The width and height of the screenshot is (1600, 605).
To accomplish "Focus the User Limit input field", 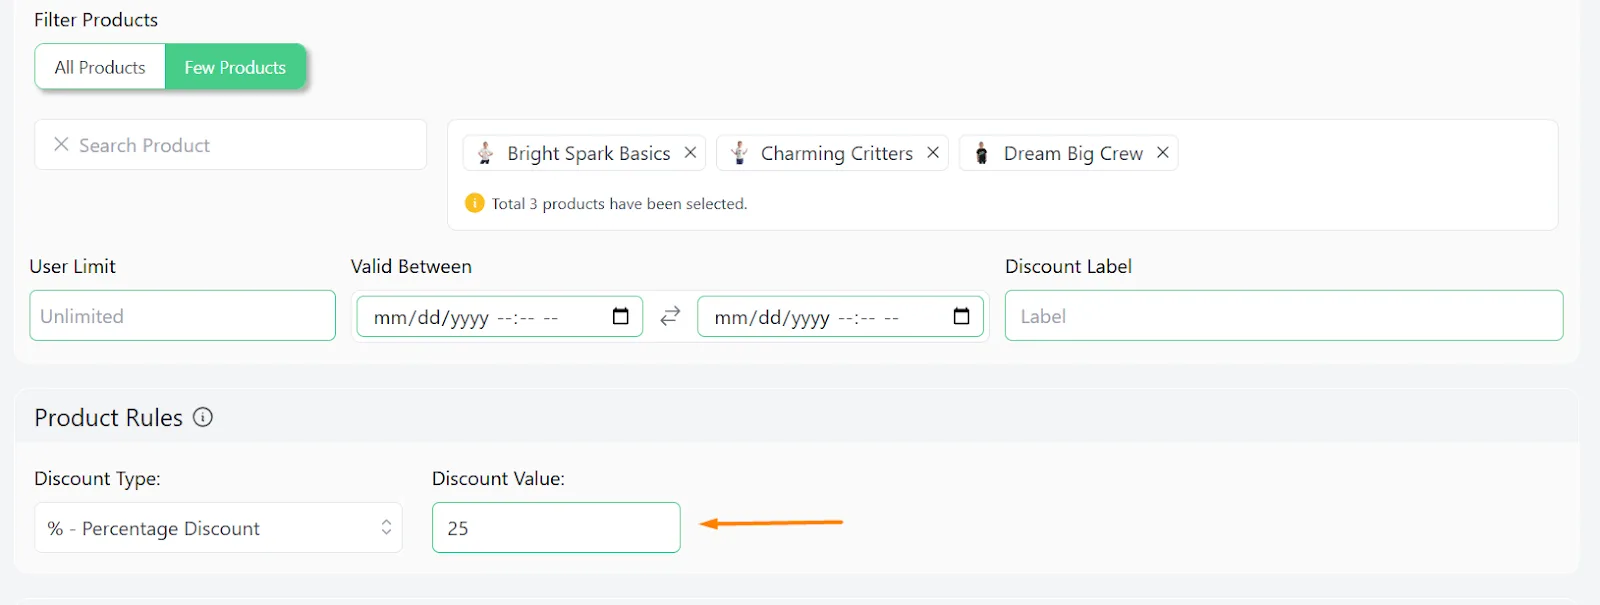I will [182, 316].
